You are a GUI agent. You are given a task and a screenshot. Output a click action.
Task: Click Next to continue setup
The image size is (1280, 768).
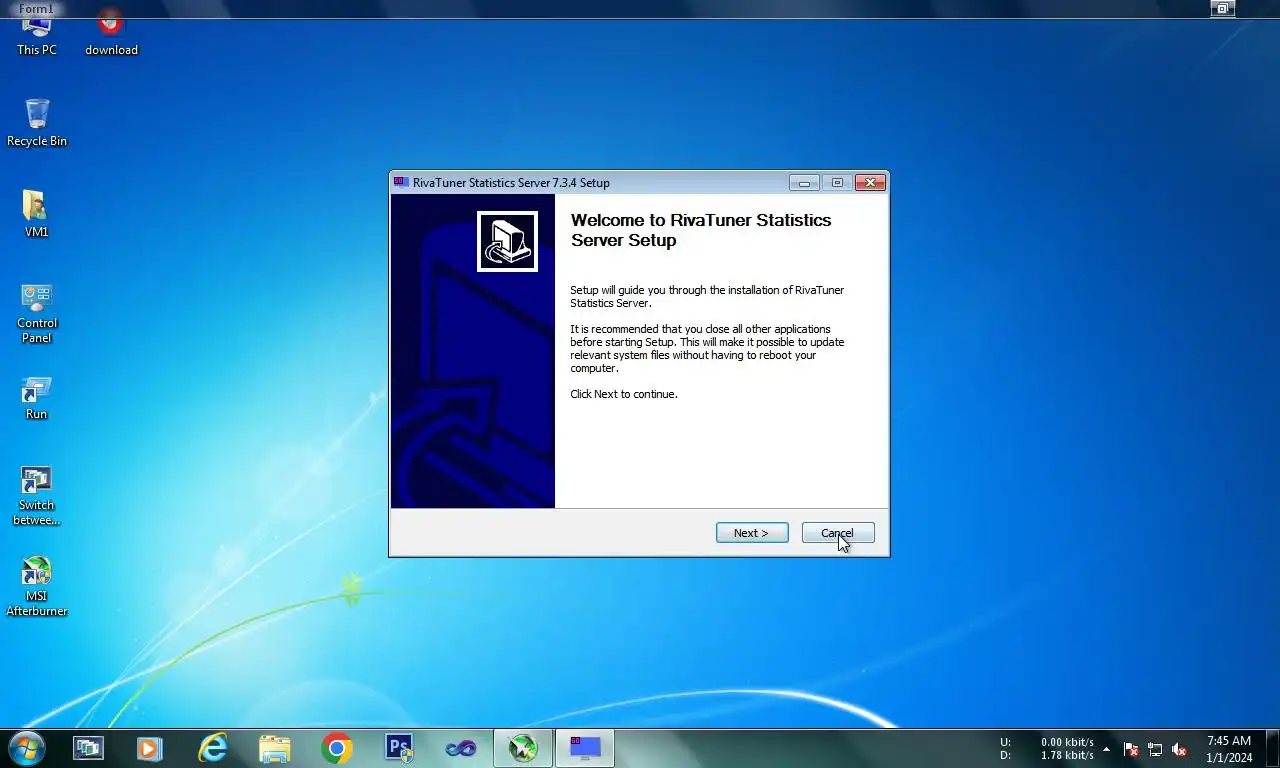click(x=752, y=533)
